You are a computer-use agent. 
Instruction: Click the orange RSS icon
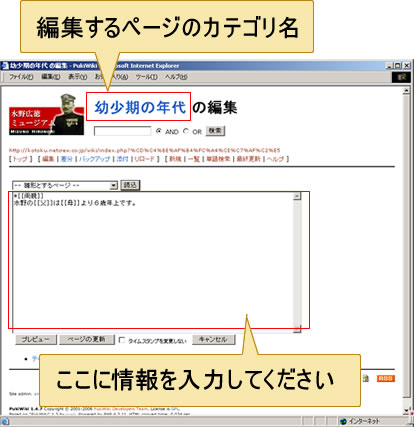(x=386, y=379)
